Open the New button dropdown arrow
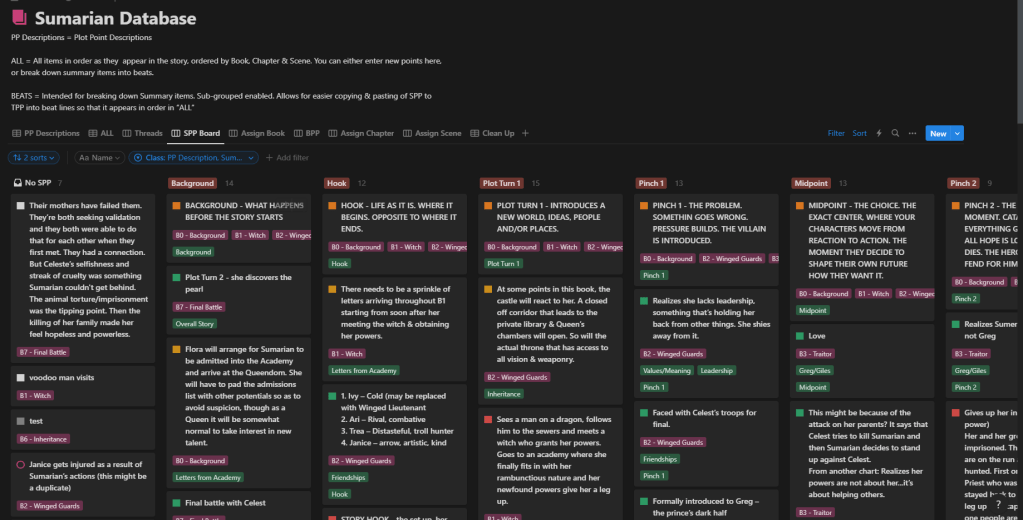 [957, 133]
